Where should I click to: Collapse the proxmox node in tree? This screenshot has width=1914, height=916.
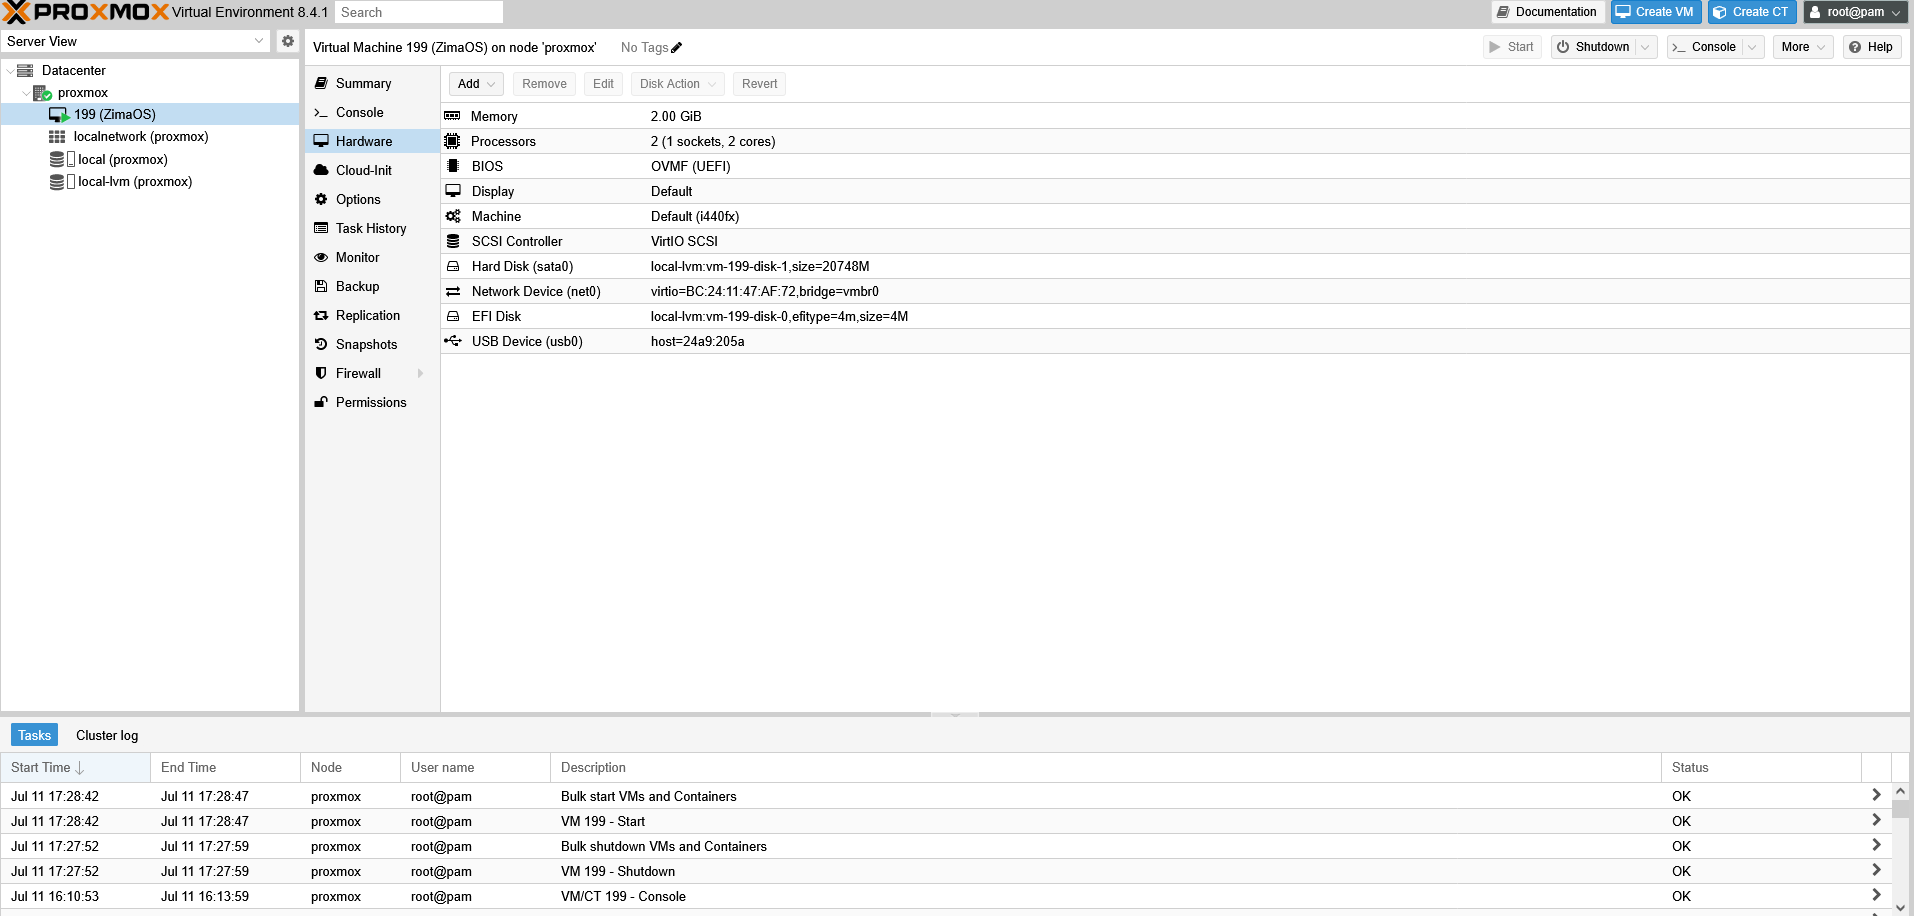pos(26,93)
